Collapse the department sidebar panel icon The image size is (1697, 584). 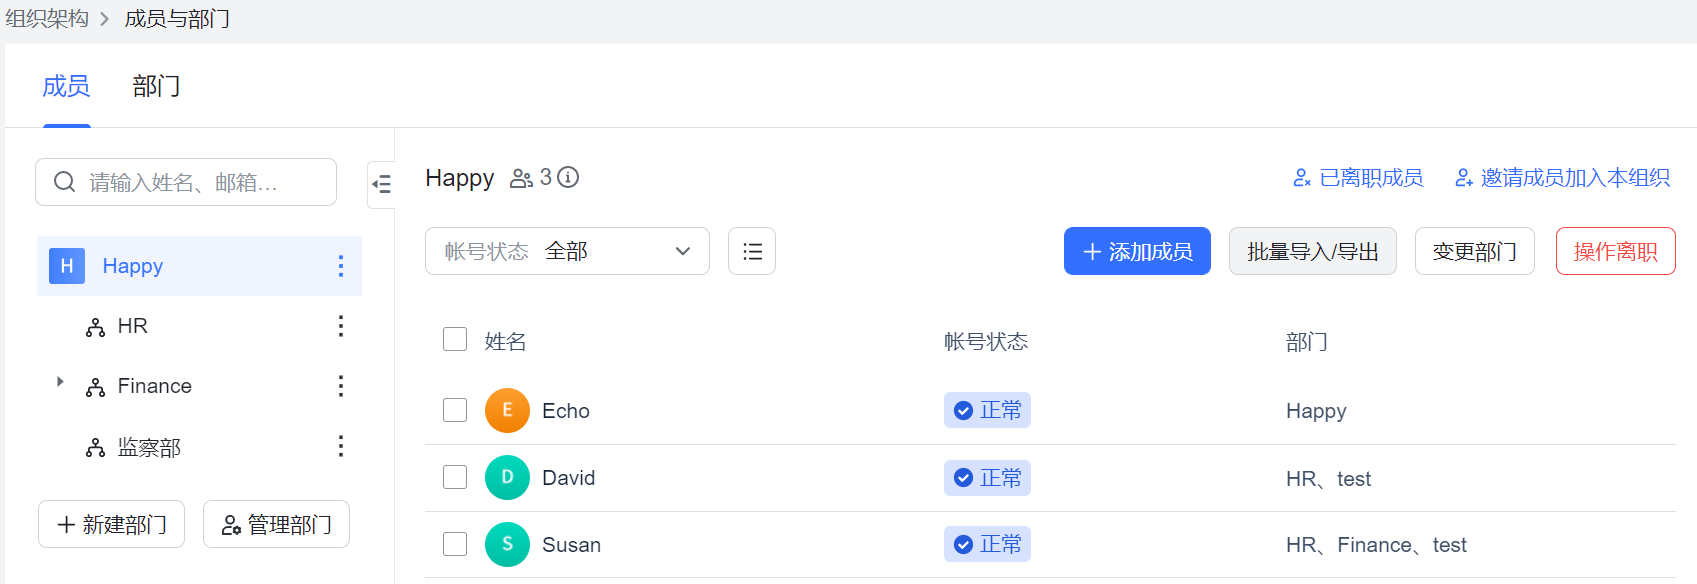coord(381,184)
